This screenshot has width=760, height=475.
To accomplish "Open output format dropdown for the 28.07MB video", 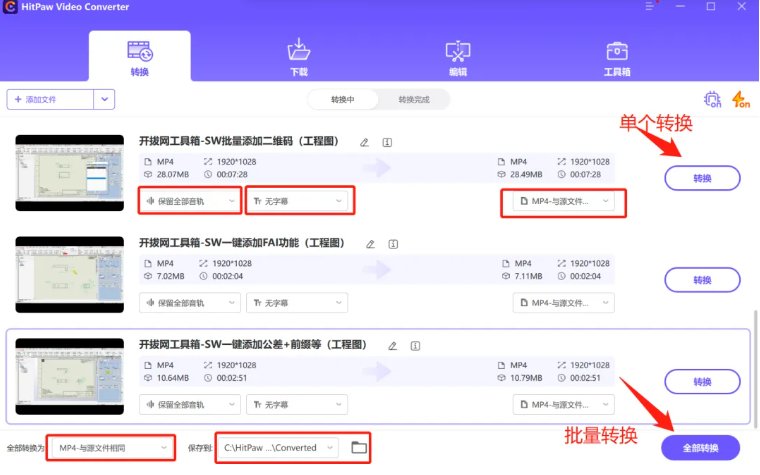I will (564, 201).
